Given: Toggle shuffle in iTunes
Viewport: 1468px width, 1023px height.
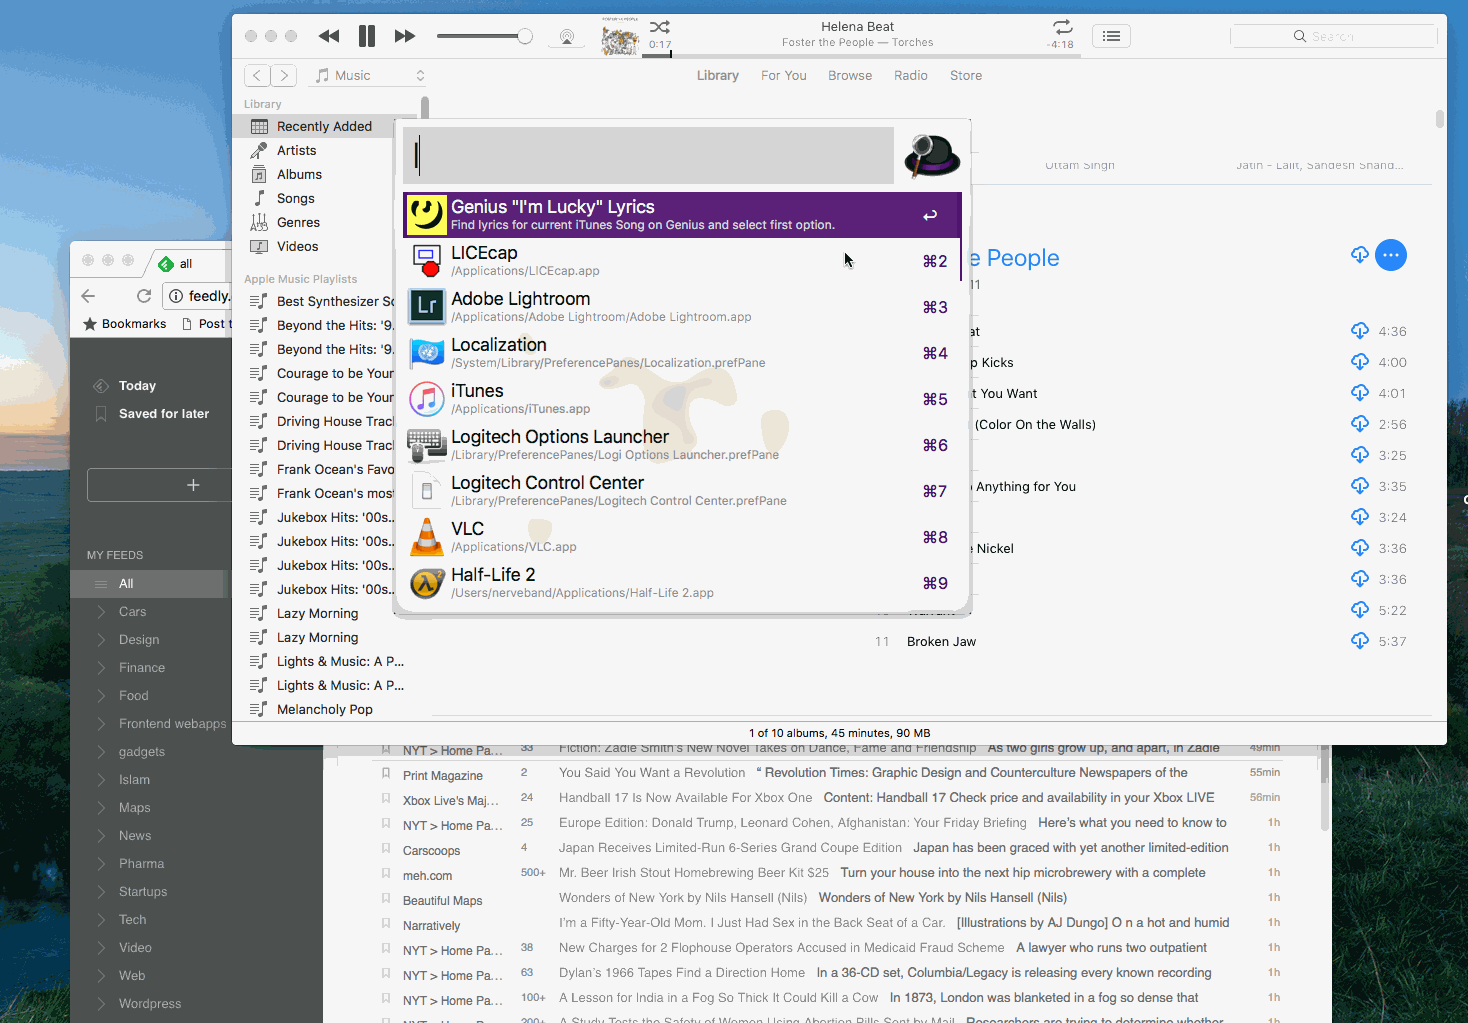Looking at the screenshot, I should coord(660,27).
